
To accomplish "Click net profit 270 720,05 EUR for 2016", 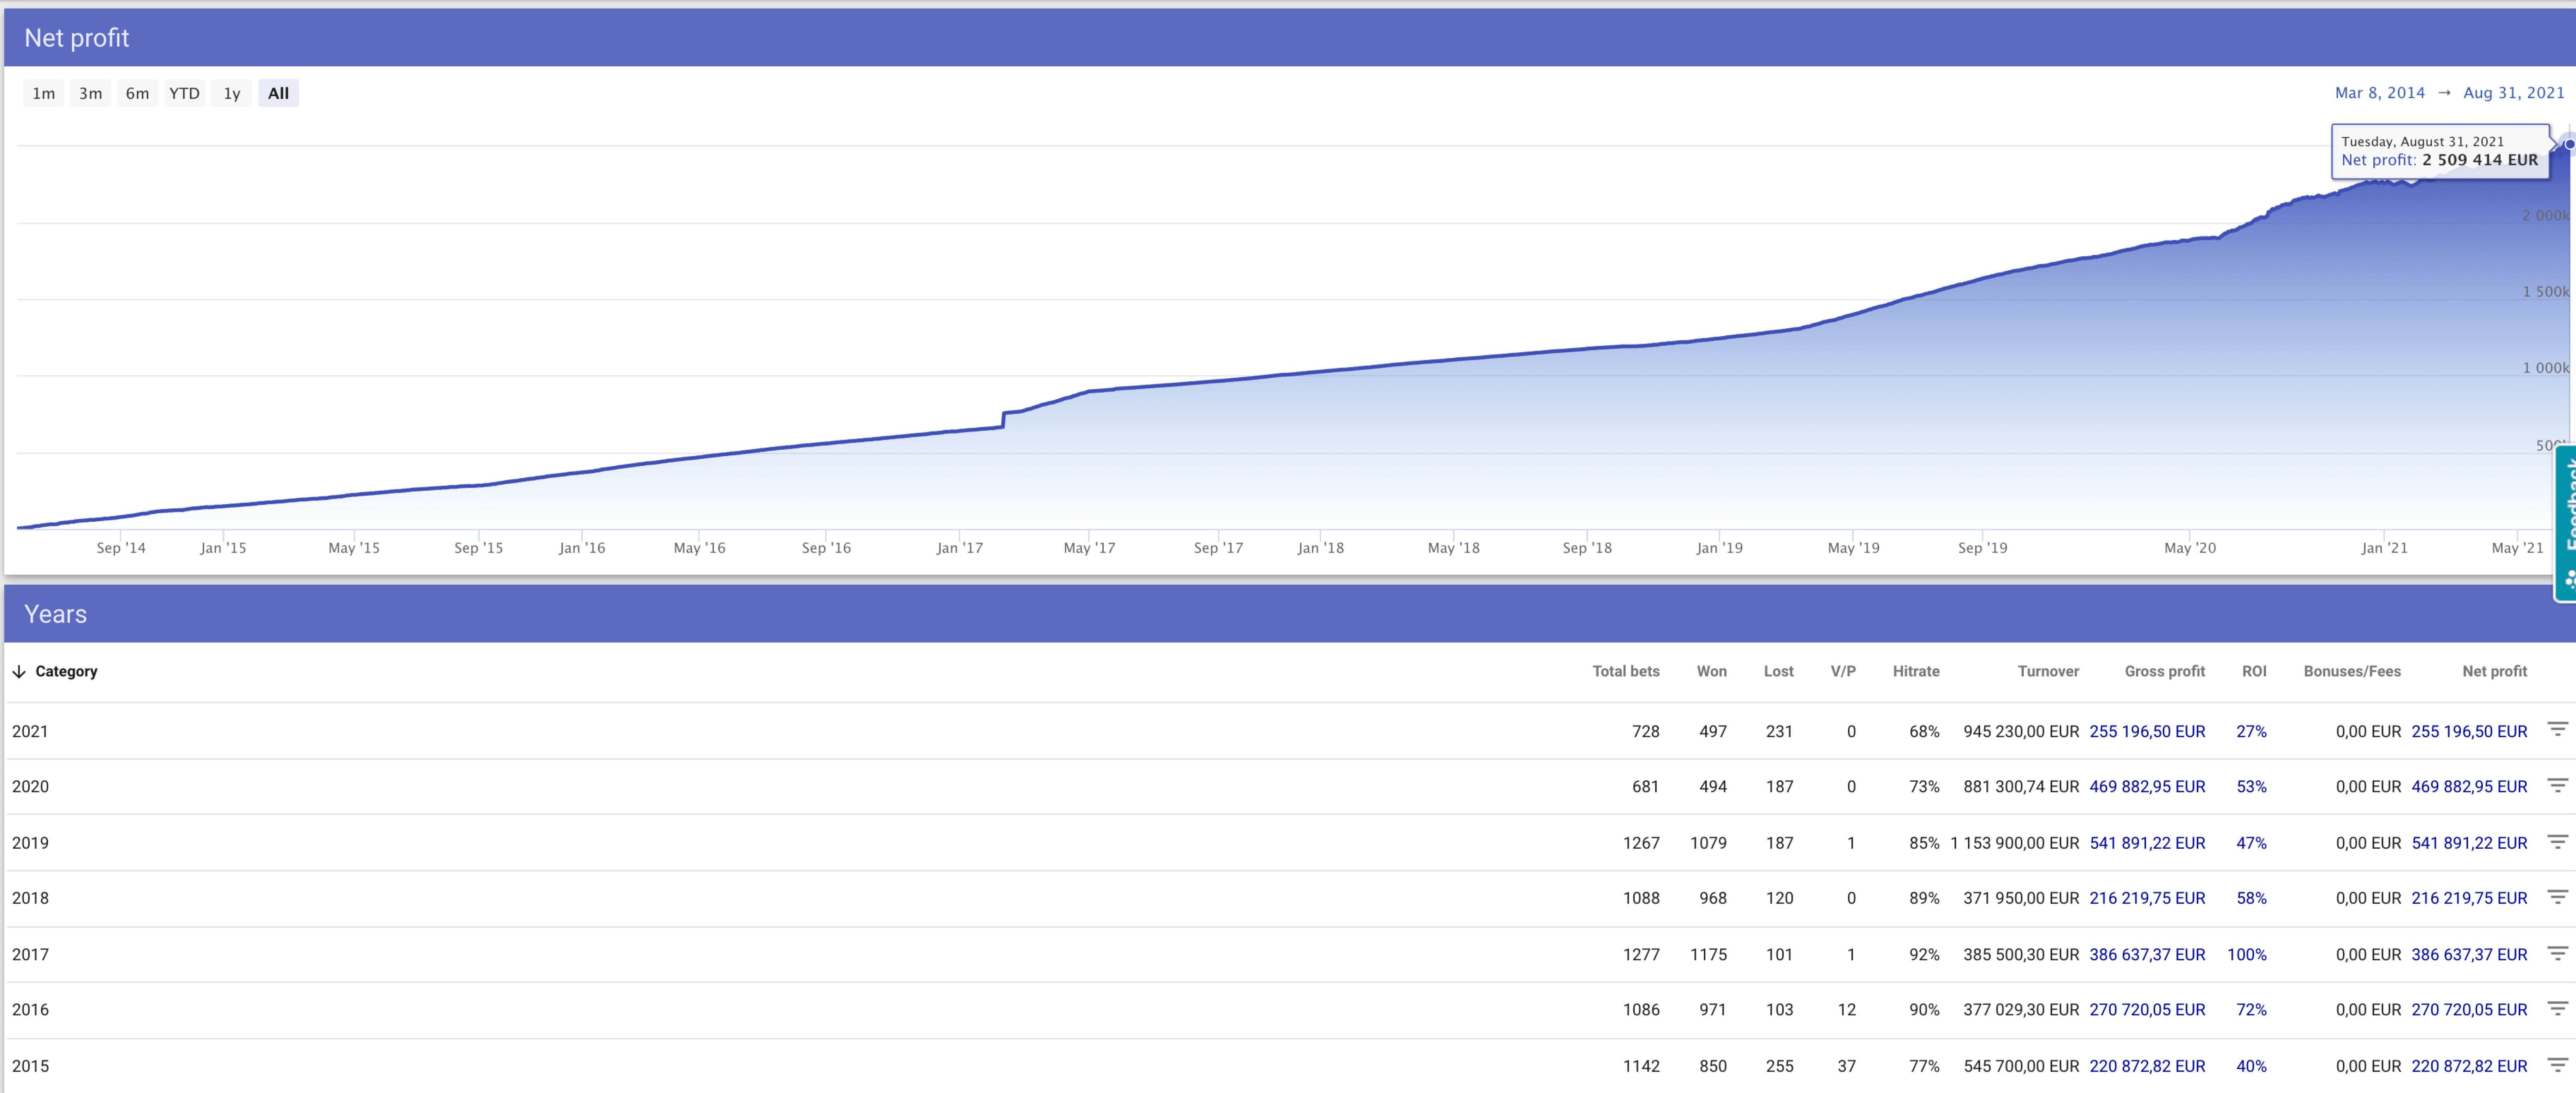I will click(2469, 1010).
